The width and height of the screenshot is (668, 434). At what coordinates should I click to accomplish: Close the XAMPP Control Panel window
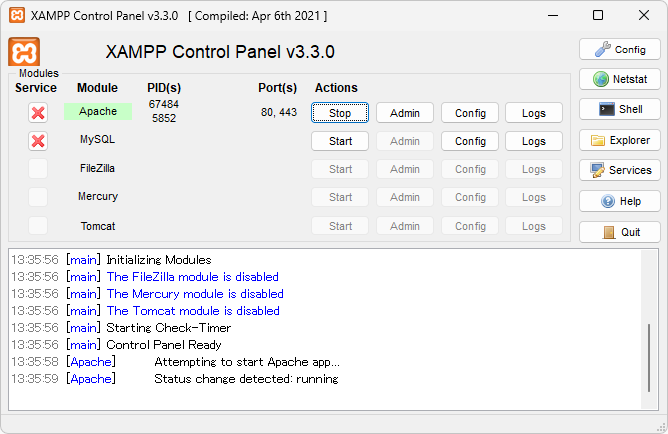click(644, 15)
